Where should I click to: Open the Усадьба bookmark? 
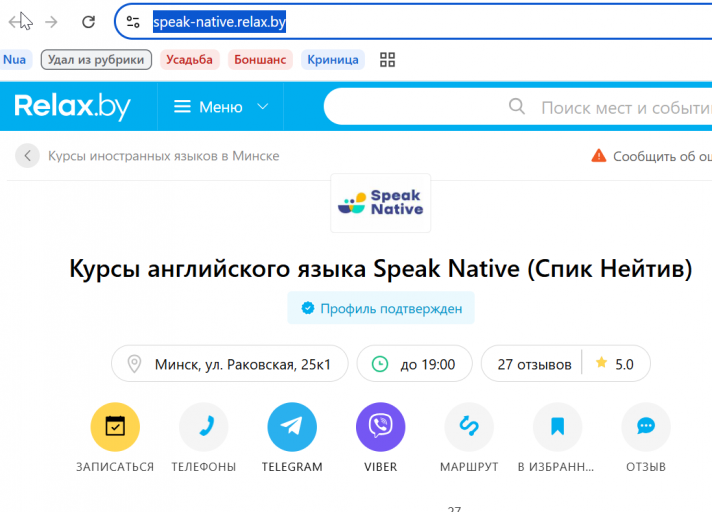tap(189, 59)
